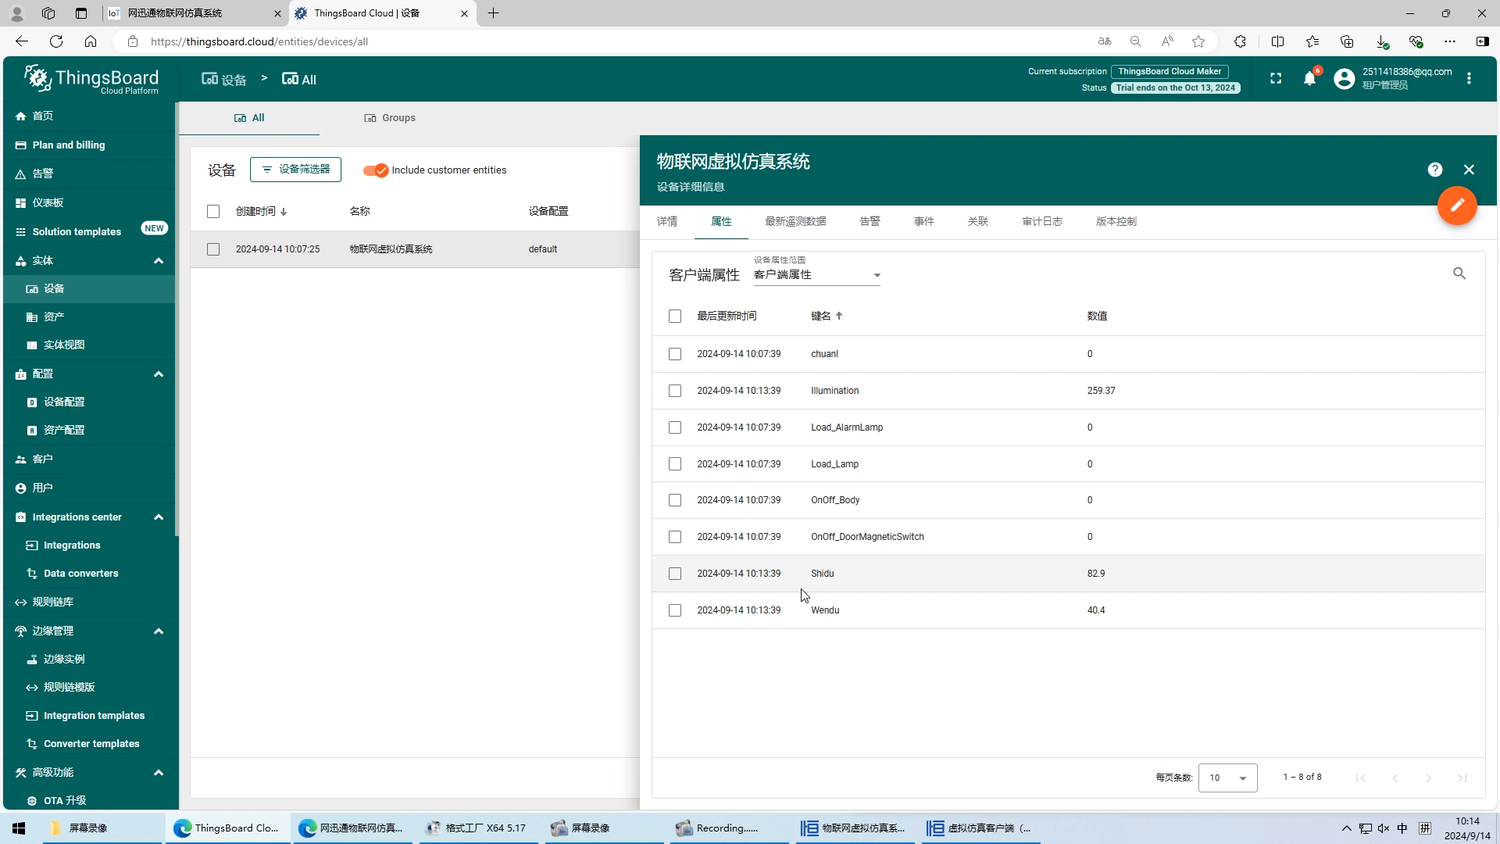1500x844 pixels.
Task: Open the 审计日志 tab
Action: 1041,222
